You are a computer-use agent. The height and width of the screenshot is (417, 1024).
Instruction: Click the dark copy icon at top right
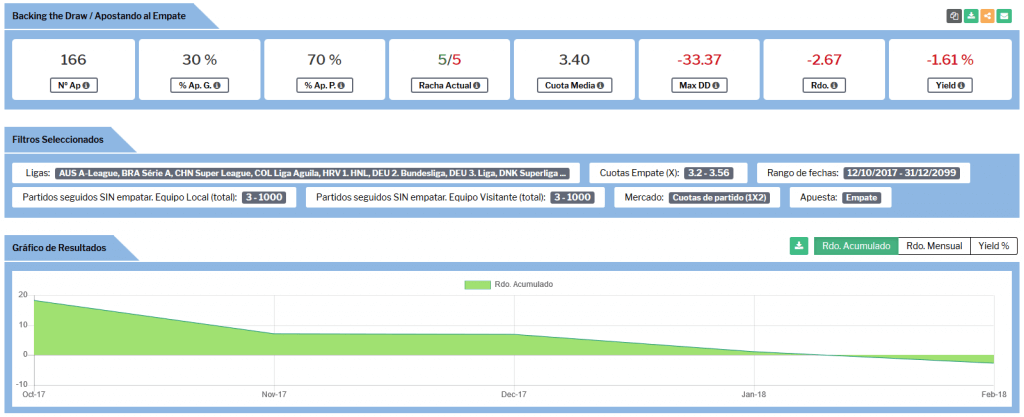pos(954,15)
